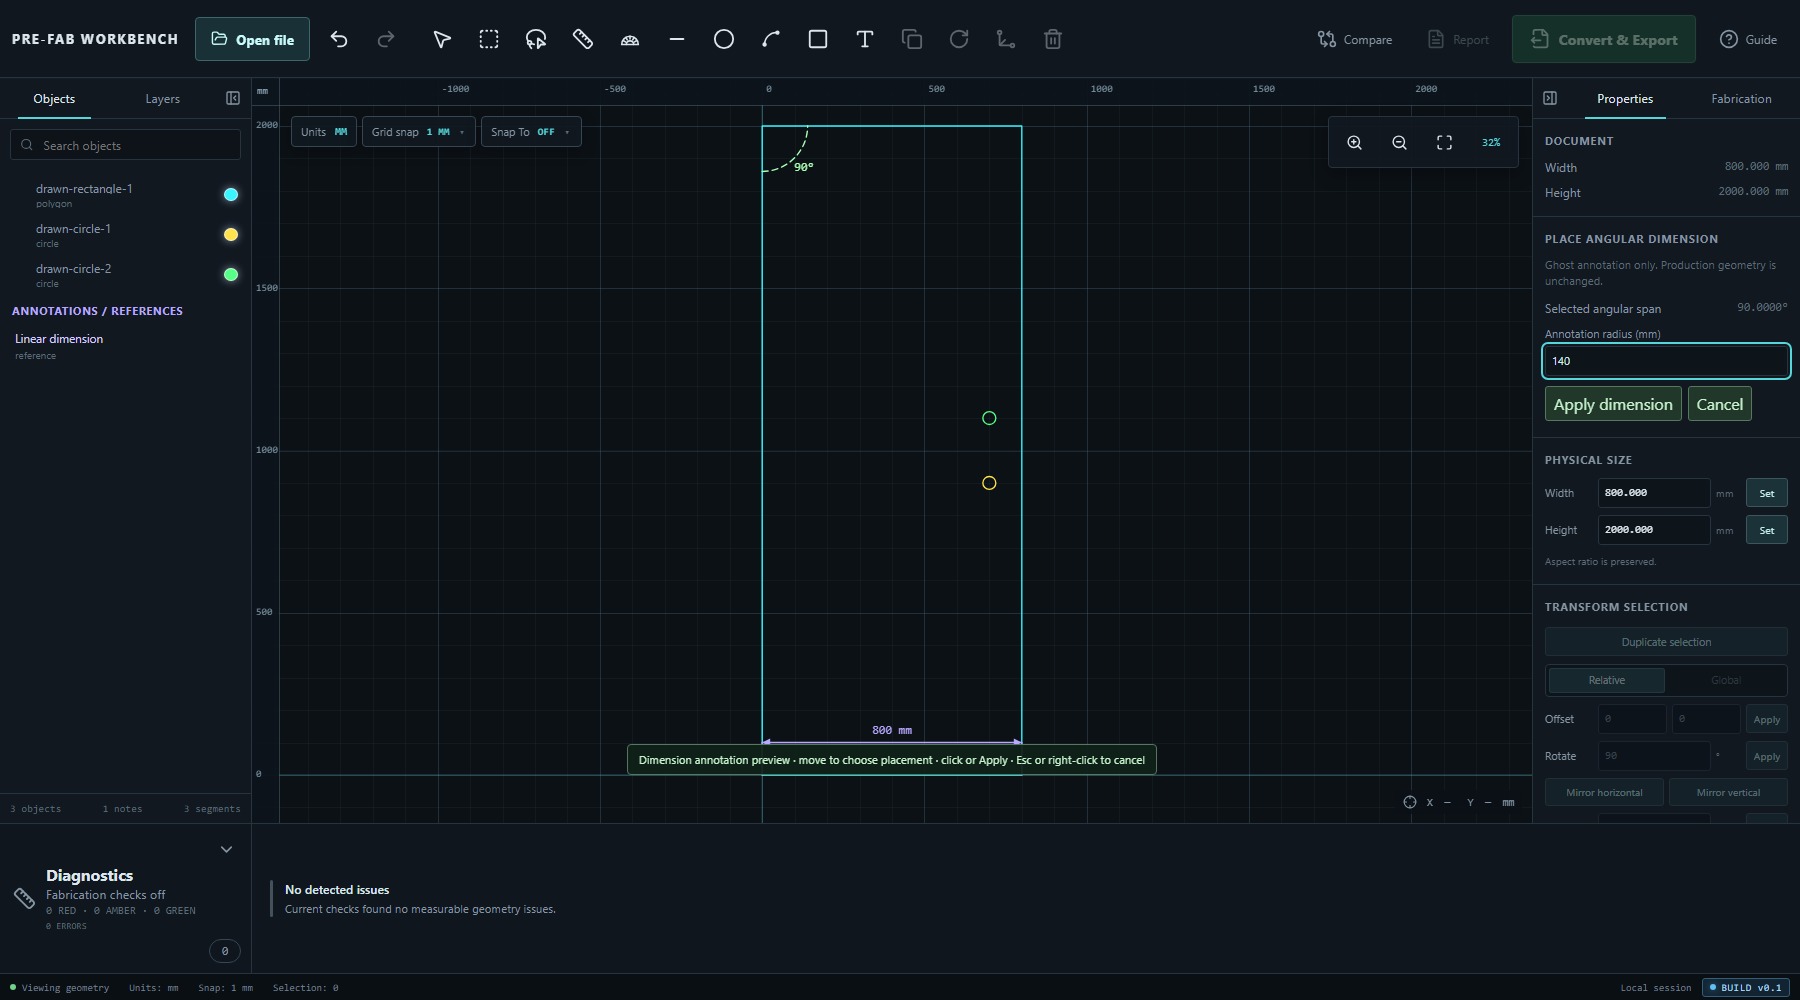
Task: Set the physical Height value
Action: [1766, 530]
